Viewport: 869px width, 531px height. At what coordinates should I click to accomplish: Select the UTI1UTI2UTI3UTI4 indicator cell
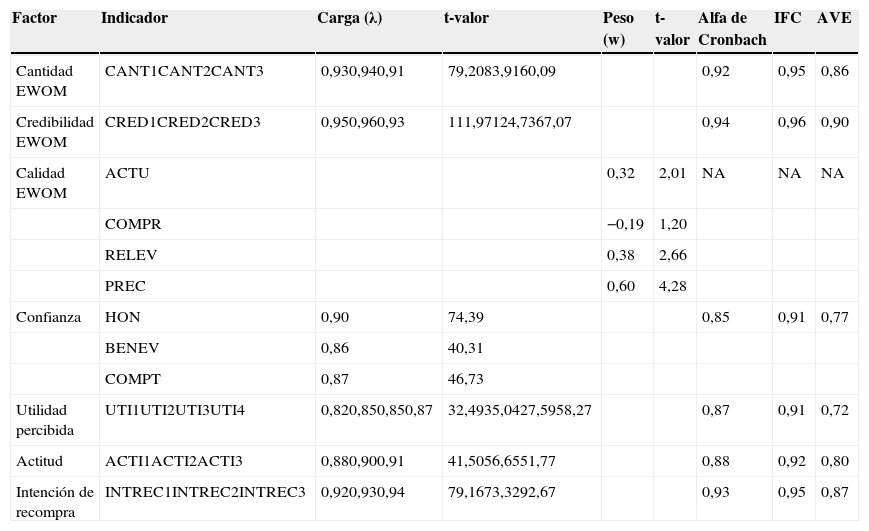click(174, 410)
